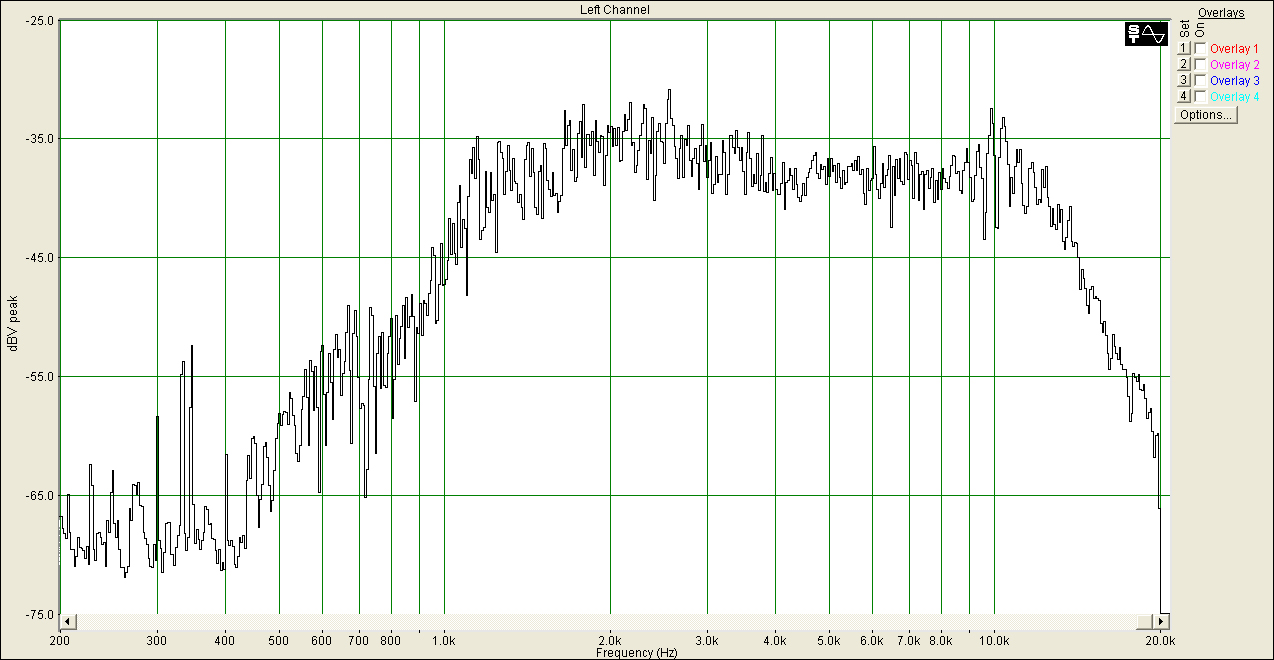Click the blue Overlay 3 label
Screen dimensions: 1274x660
coord(1234,80)
